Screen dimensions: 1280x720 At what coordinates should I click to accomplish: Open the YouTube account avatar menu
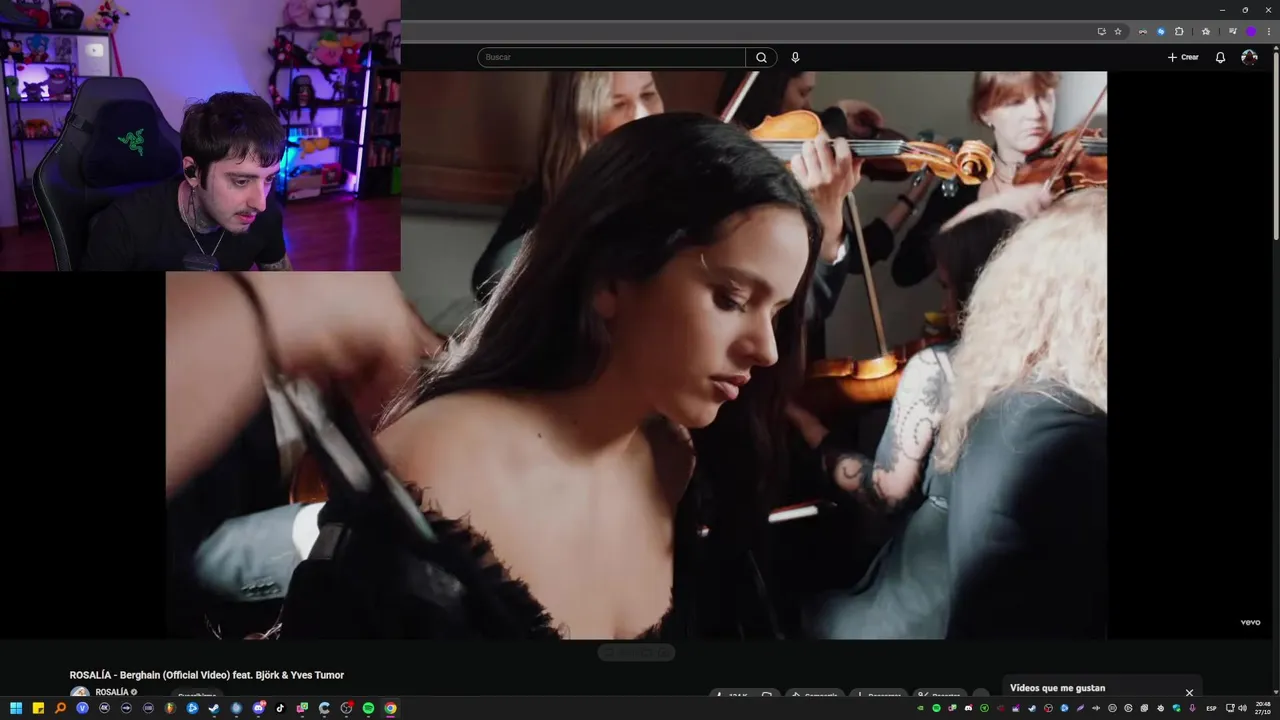coord(1249,57)
